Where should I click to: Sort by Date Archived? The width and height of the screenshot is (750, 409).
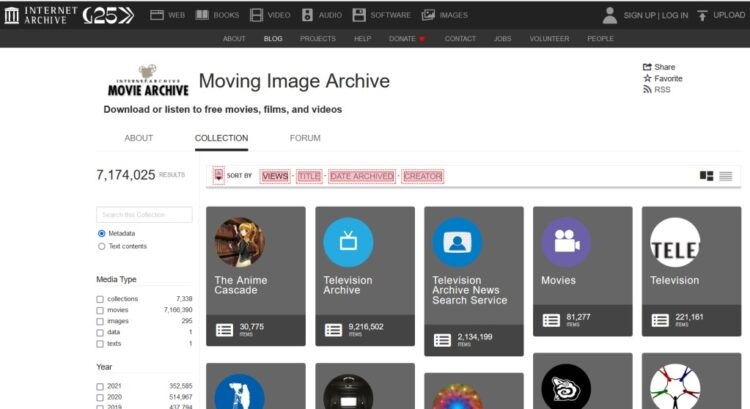click(x=362, y=176)
